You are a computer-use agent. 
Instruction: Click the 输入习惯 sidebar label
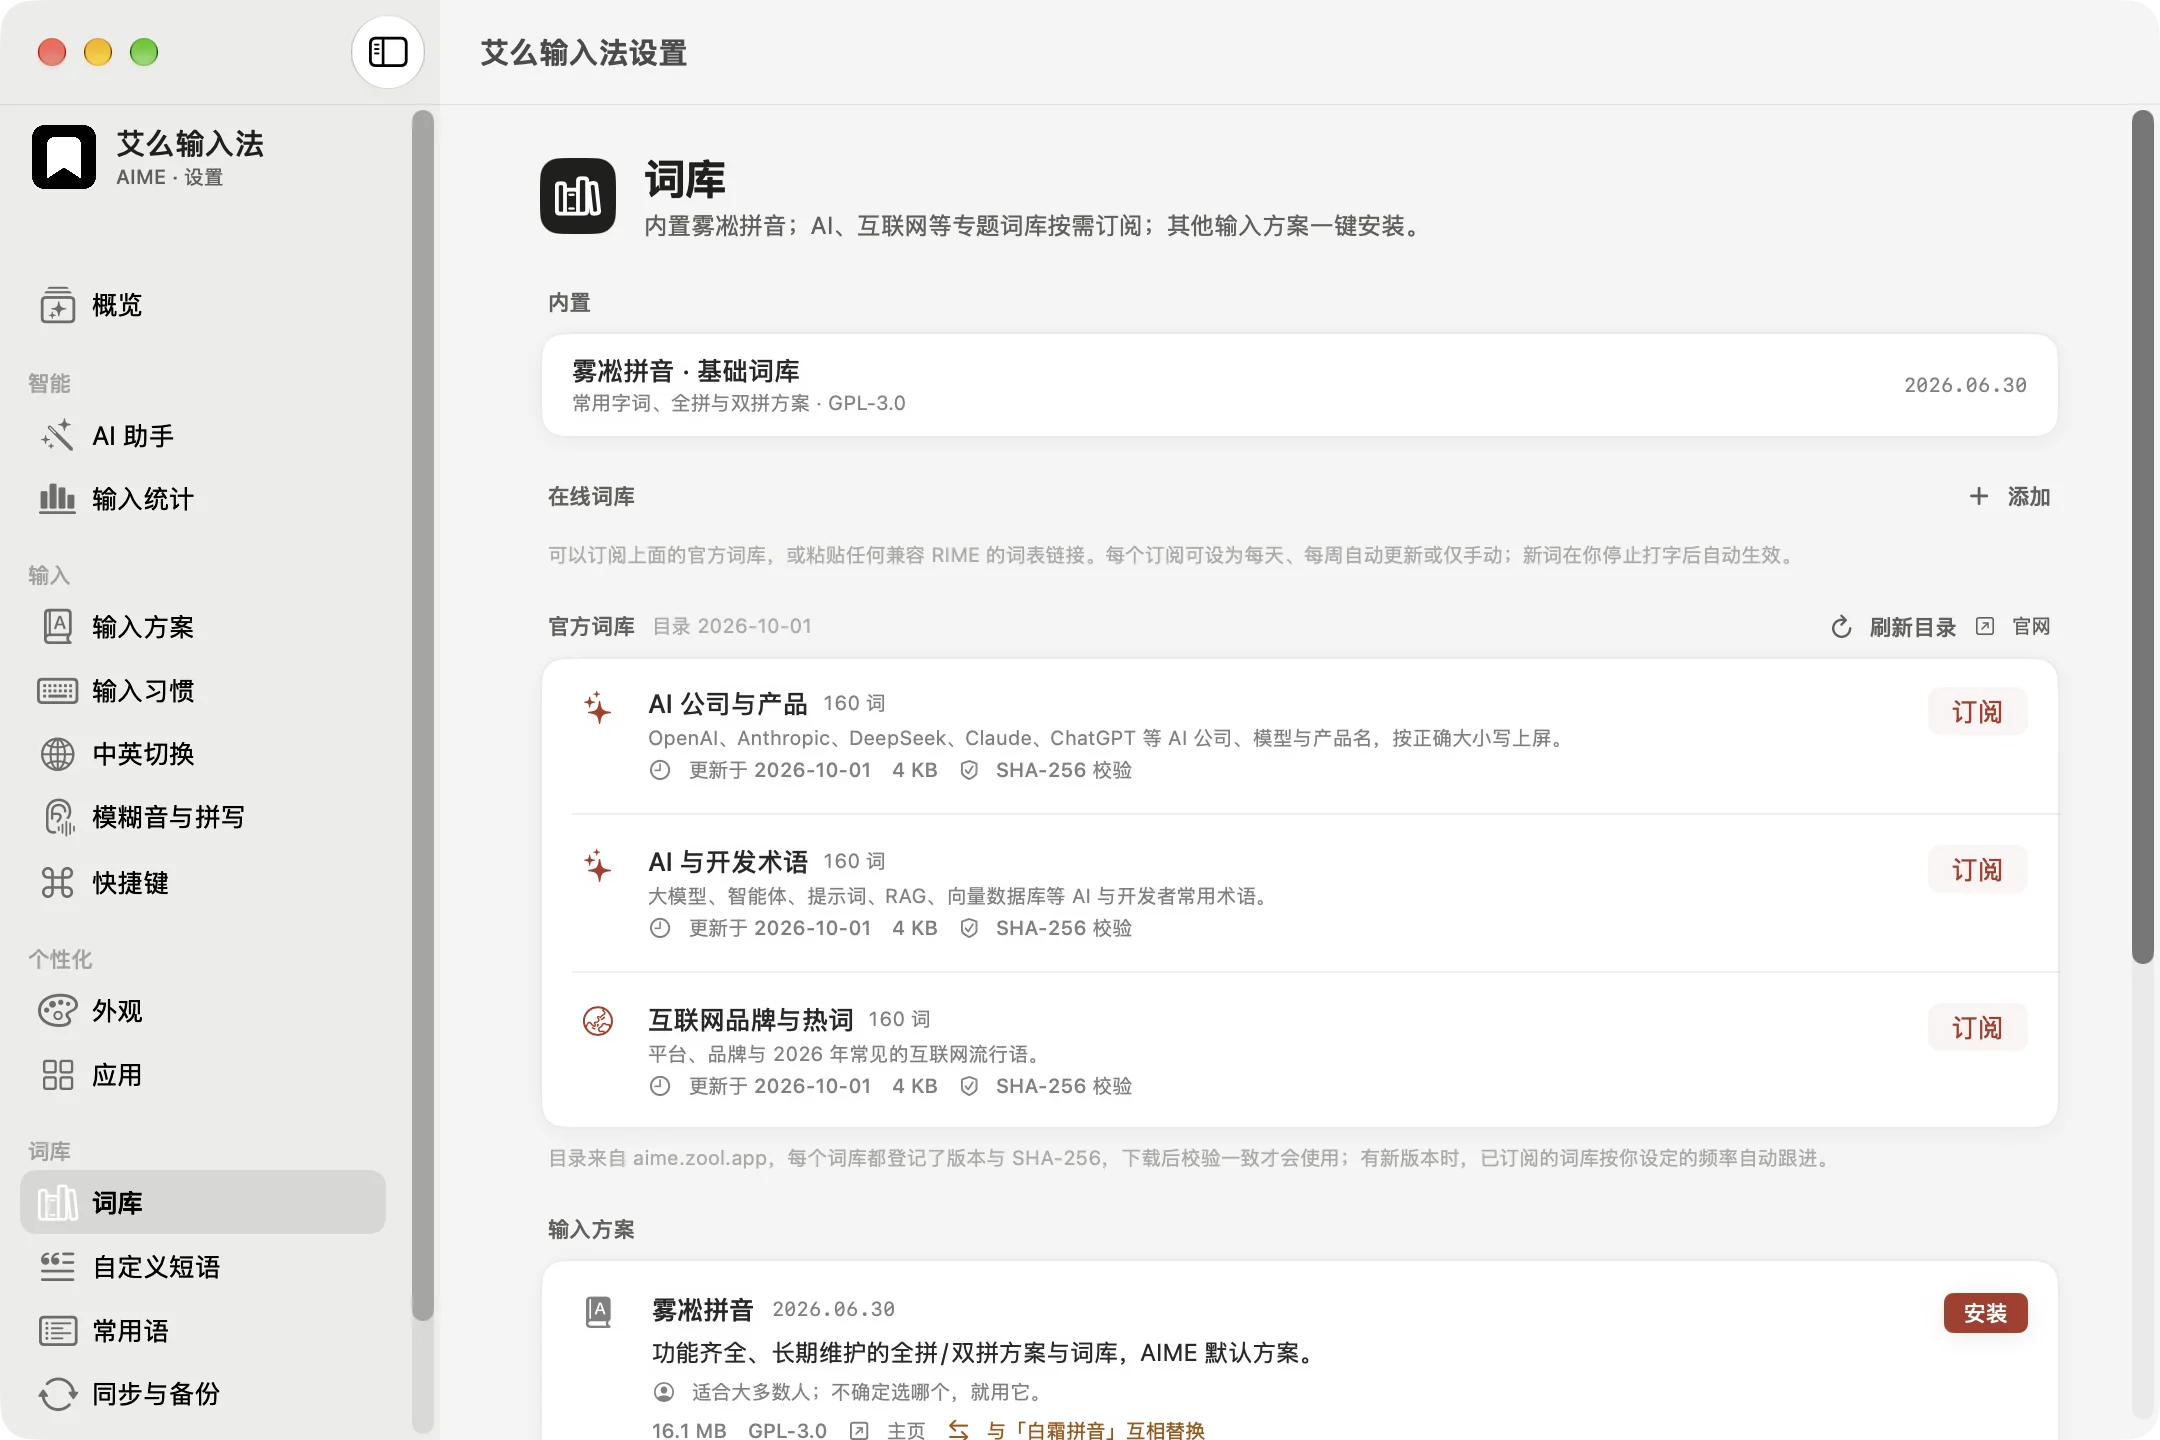[x=143, y=691]
